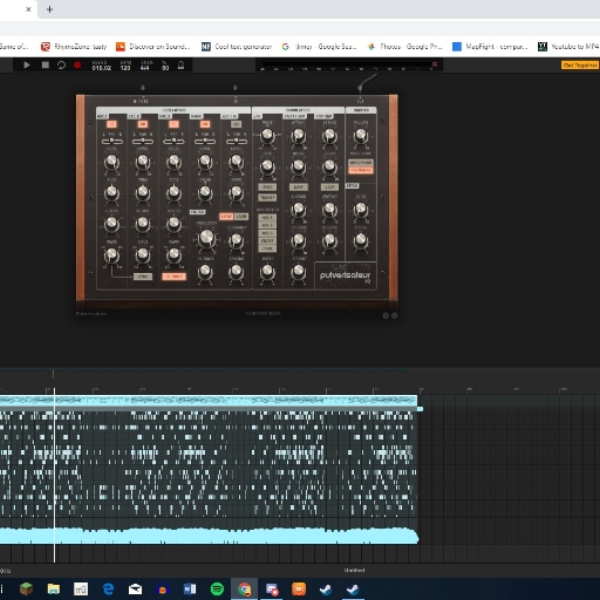This screenshot has width=600, height=600.
Task: Select FILTER in LFO destination list
Action: click(267, 241)
